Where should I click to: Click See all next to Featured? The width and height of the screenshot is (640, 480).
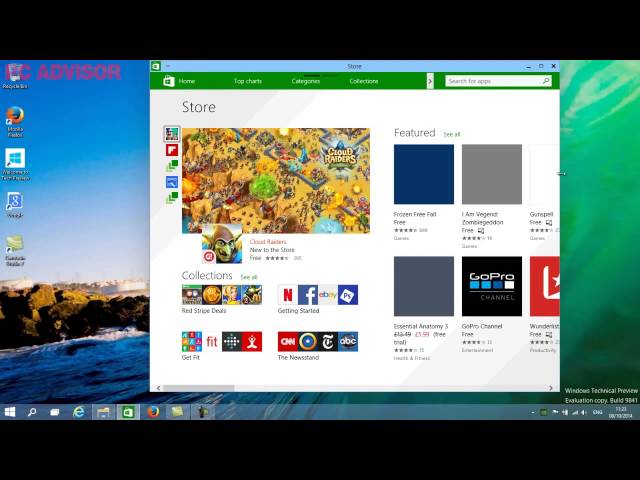pyautogui.click(x=452, y=134)
